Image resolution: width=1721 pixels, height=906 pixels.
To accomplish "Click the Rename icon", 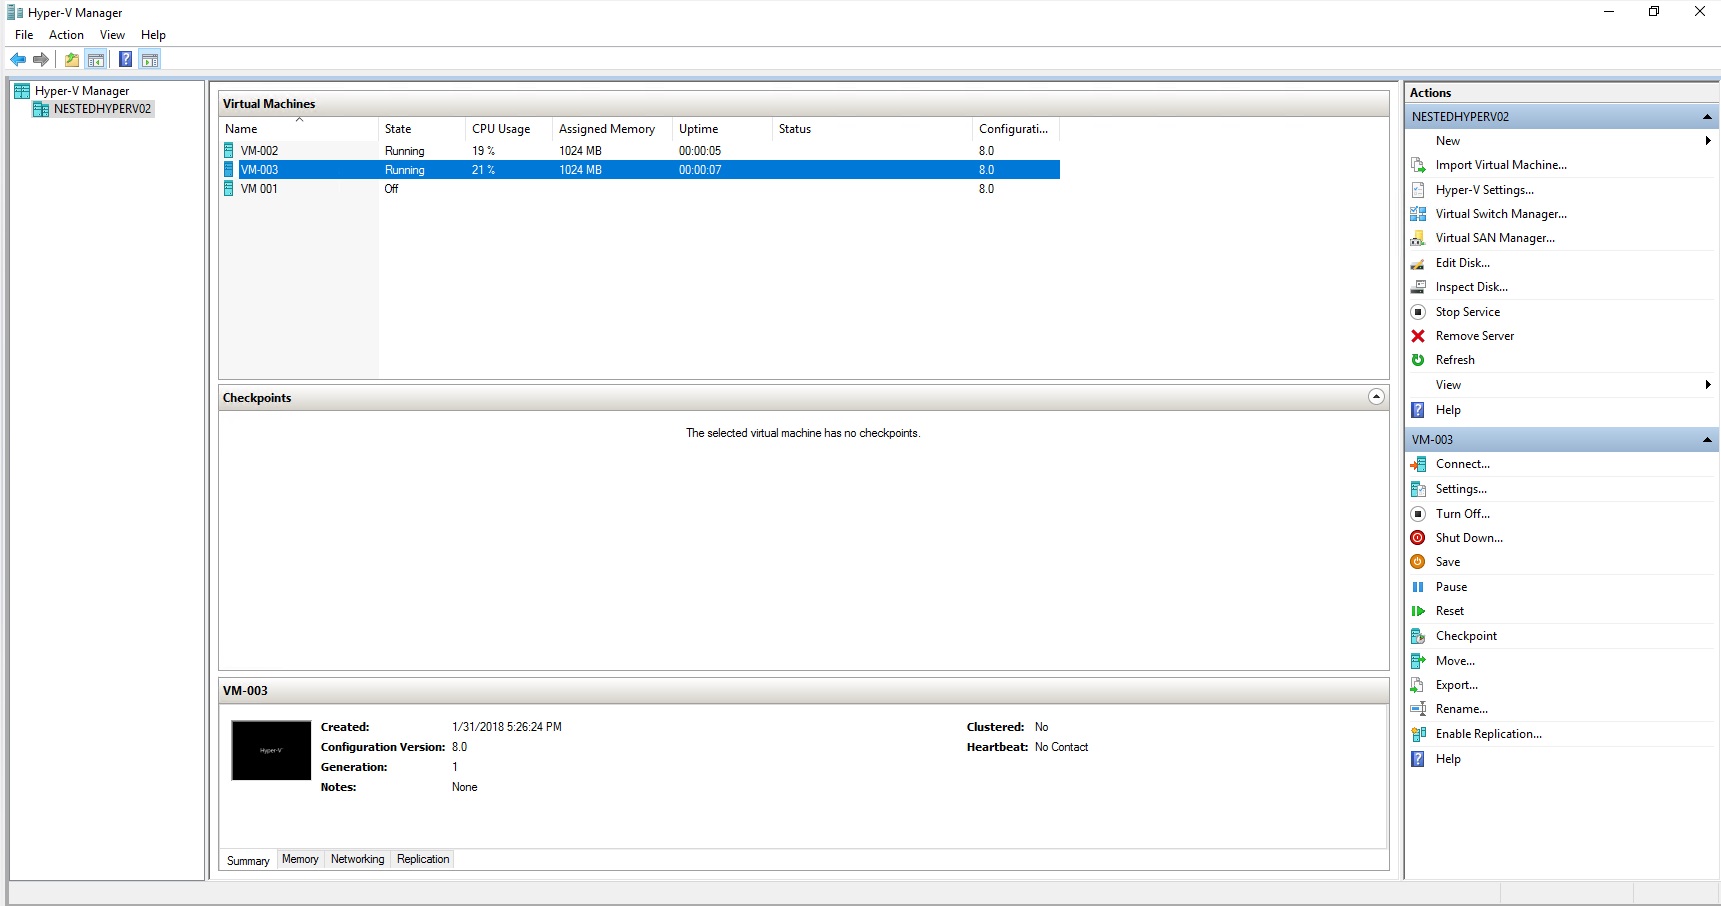I will (x=1418, y=709).
